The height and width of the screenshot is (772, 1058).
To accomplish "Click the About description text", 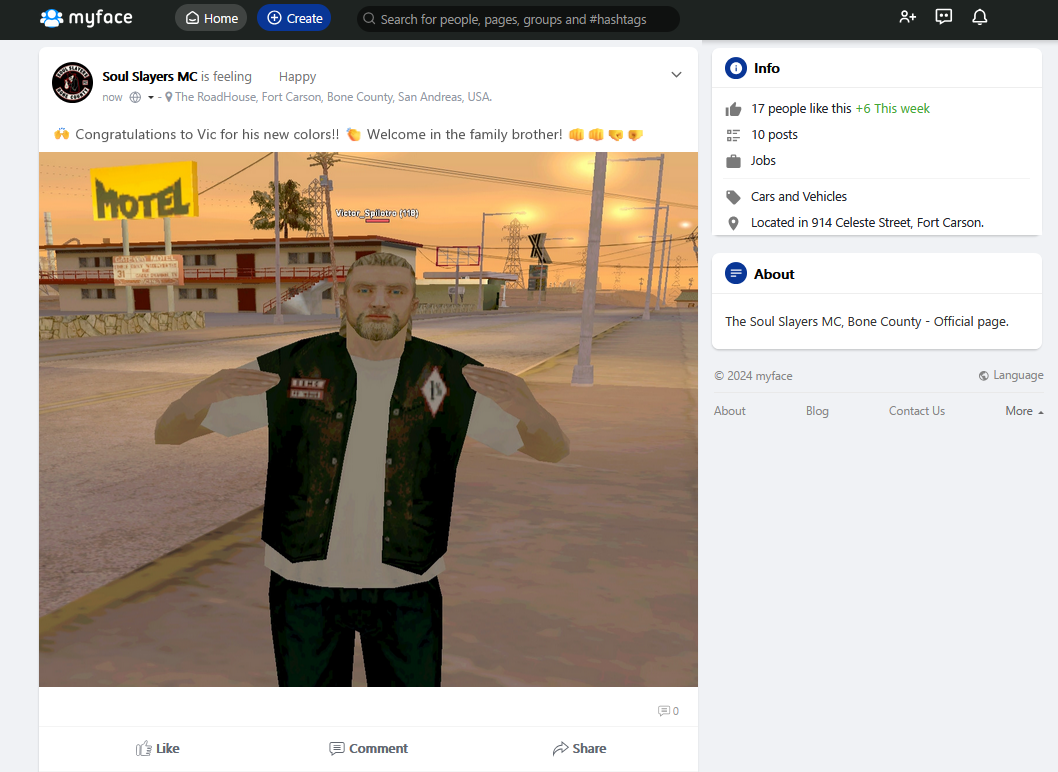I will point(866,321).
